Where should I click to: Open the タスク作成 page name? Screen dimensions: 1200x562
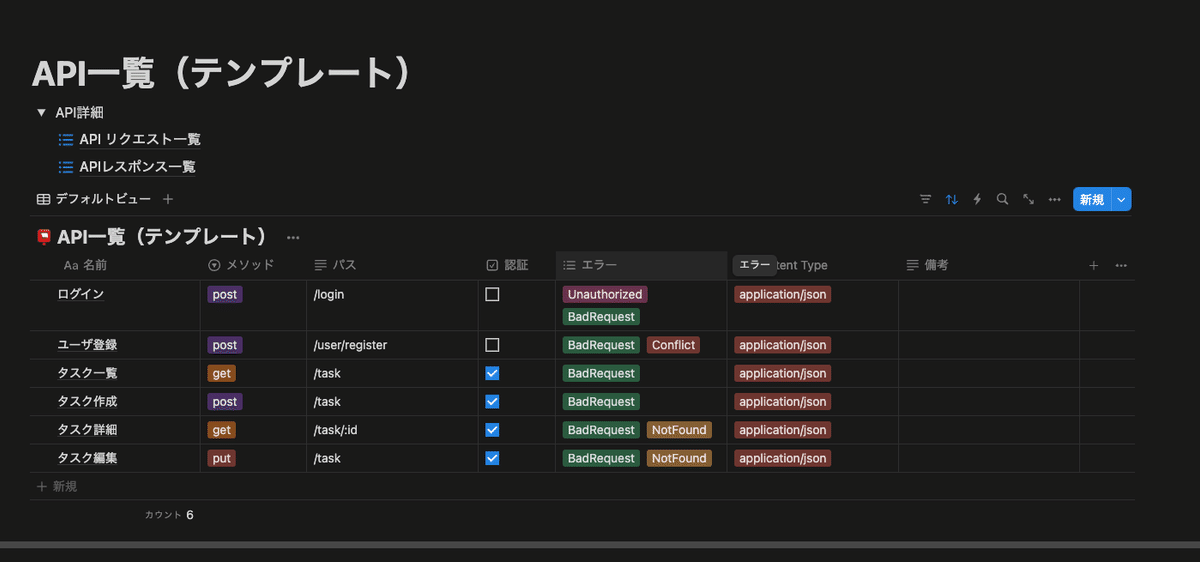[x=87, y=401]
